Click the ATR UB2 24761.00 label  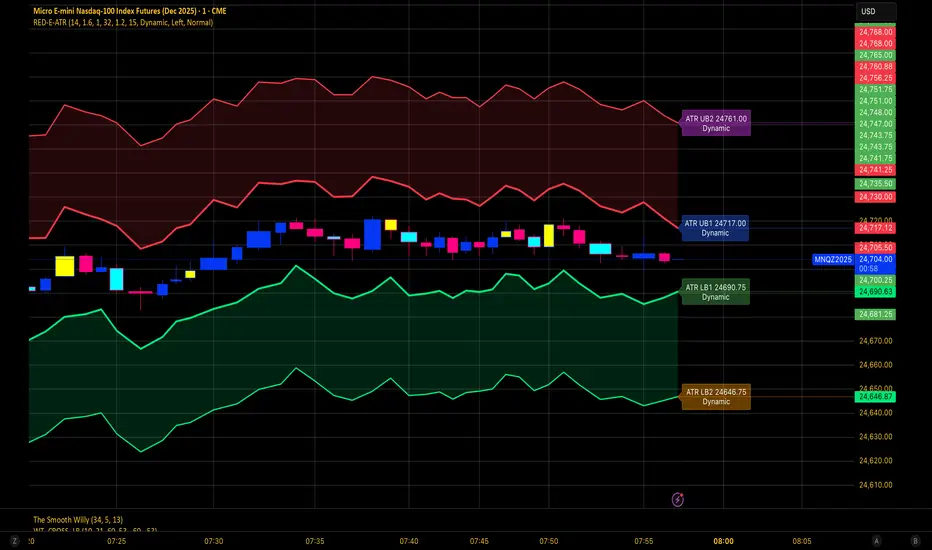pos(716,123)
